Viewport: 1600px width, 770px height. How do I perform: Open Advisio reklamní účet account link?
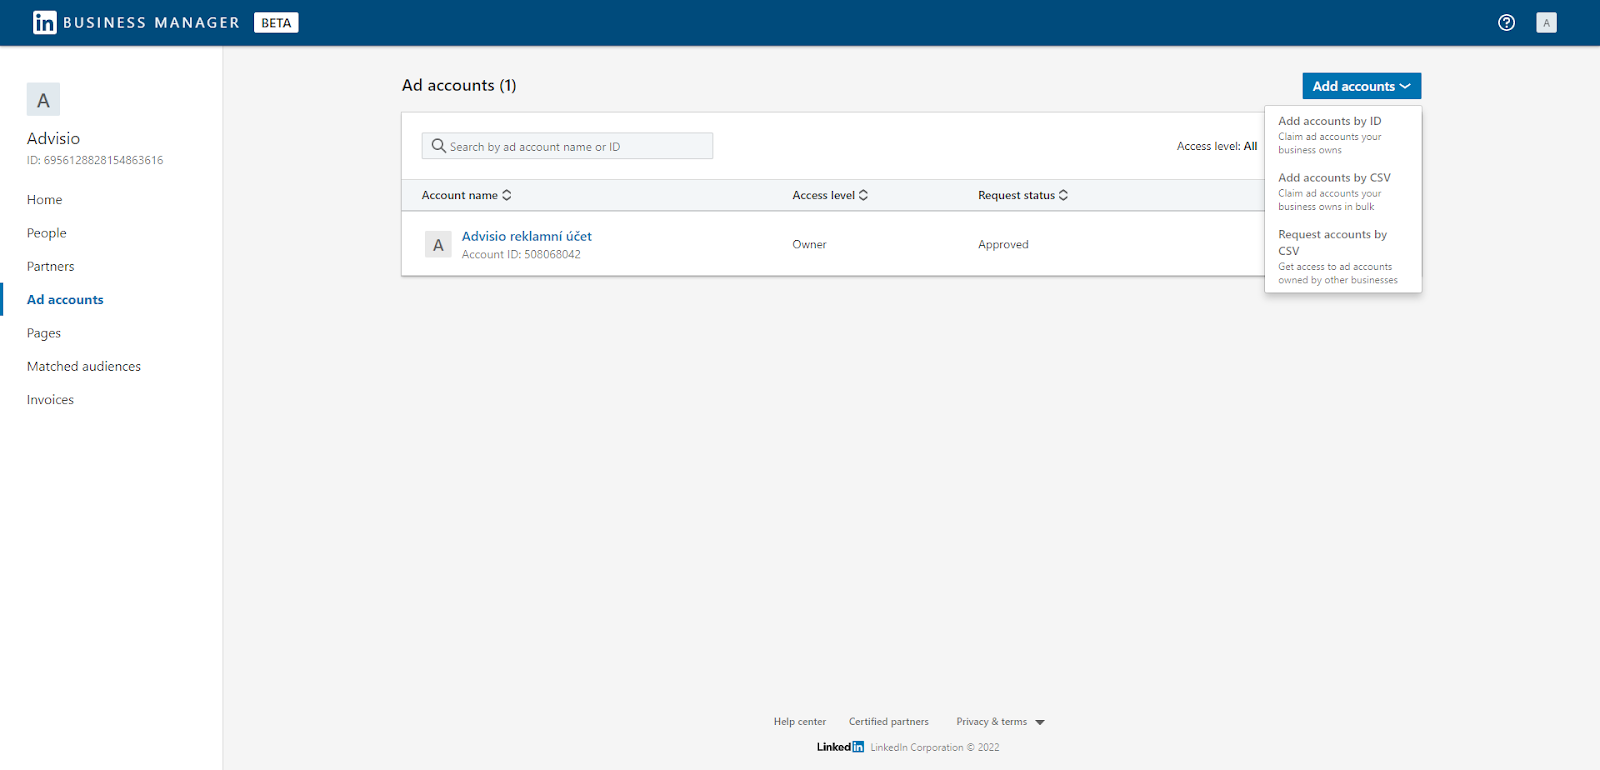tap(526, 236)
